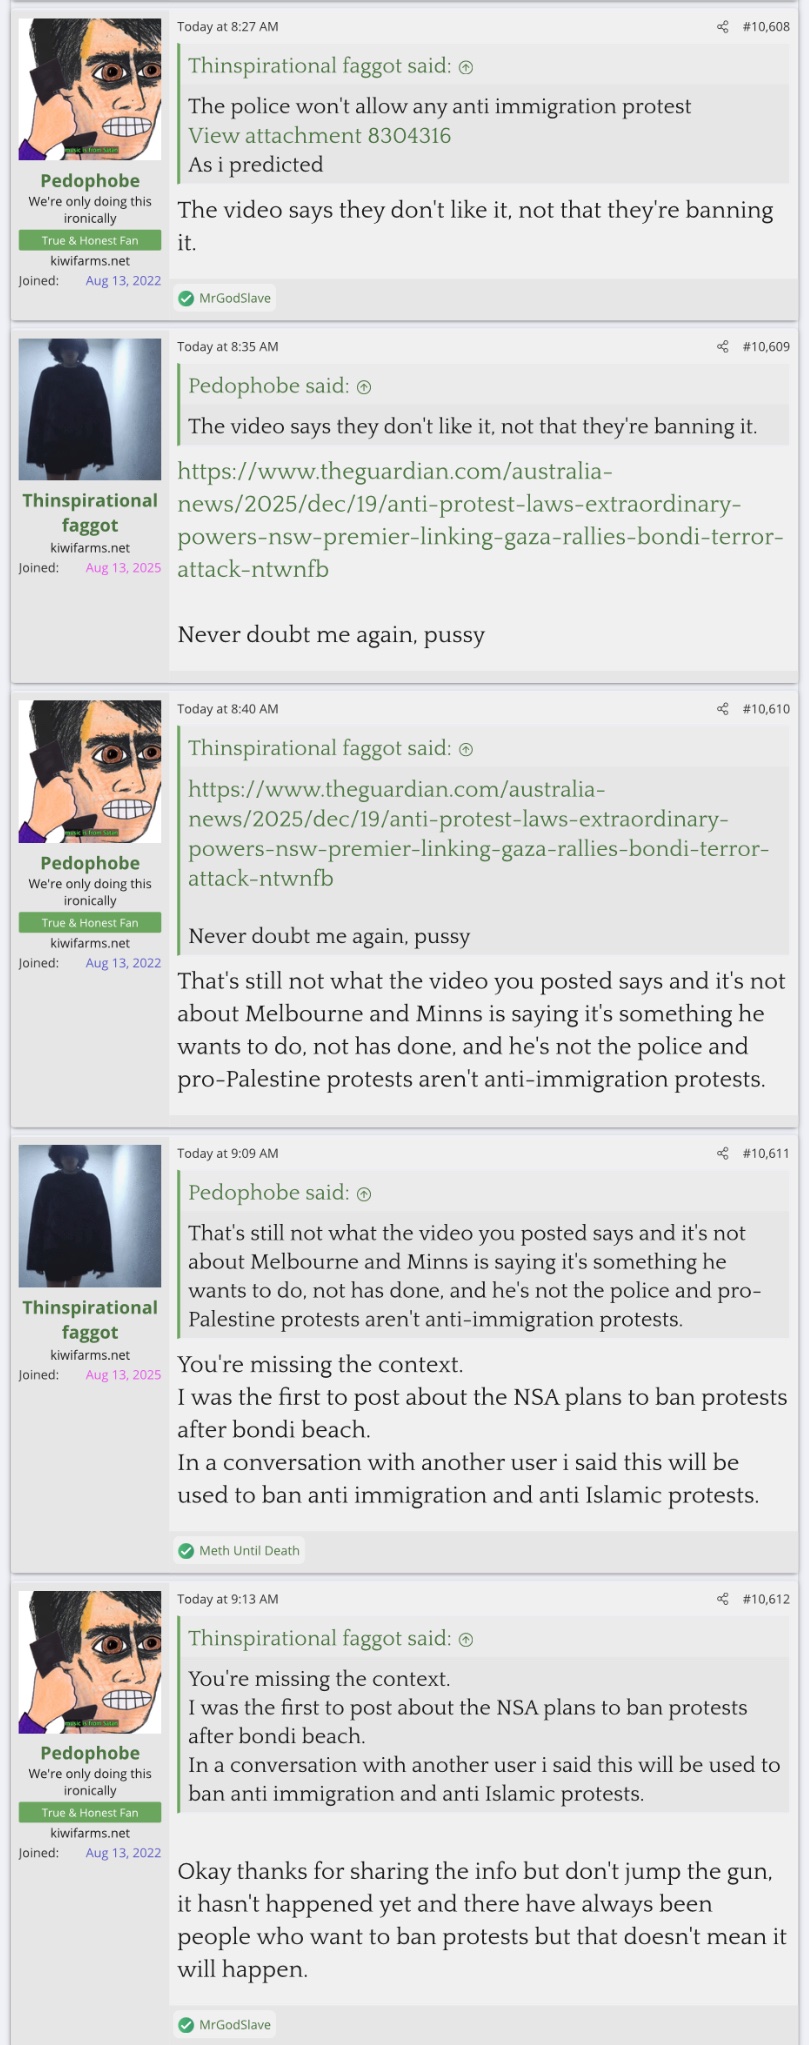Share post #10,610 using its share icon

723,709
